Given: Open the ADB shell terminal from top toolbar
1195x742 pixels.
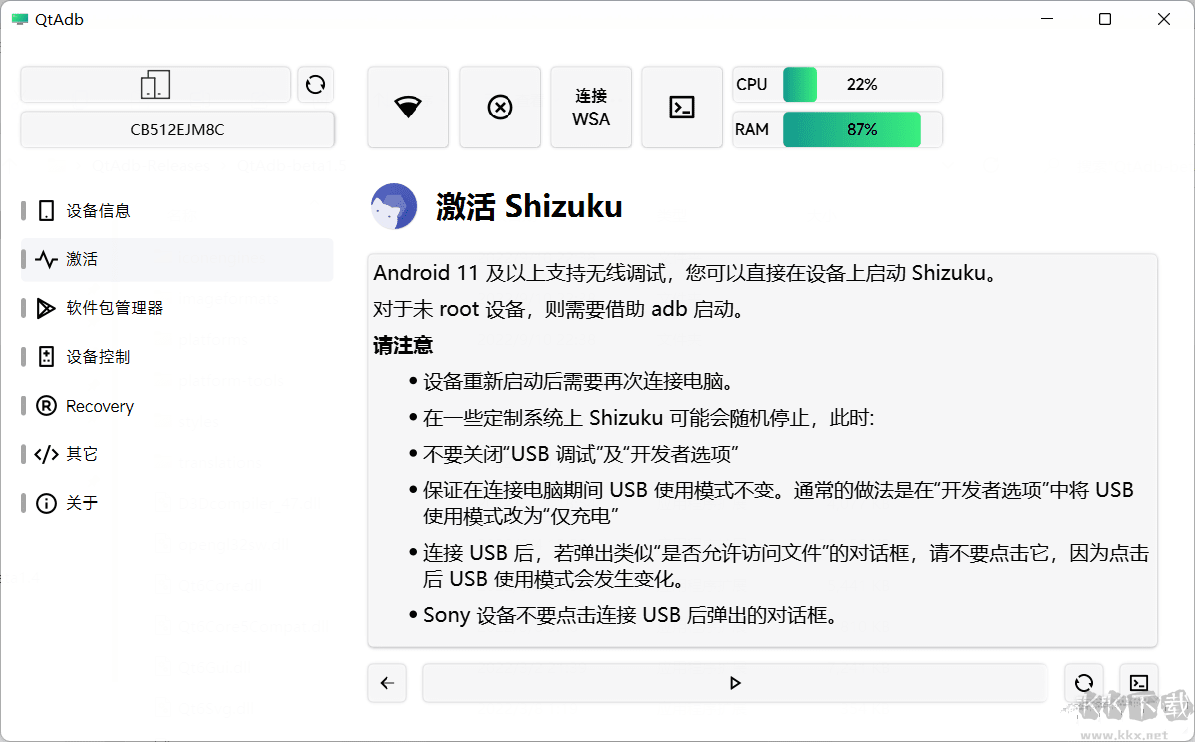Looking at the screenshot, I should click(681, 106).
